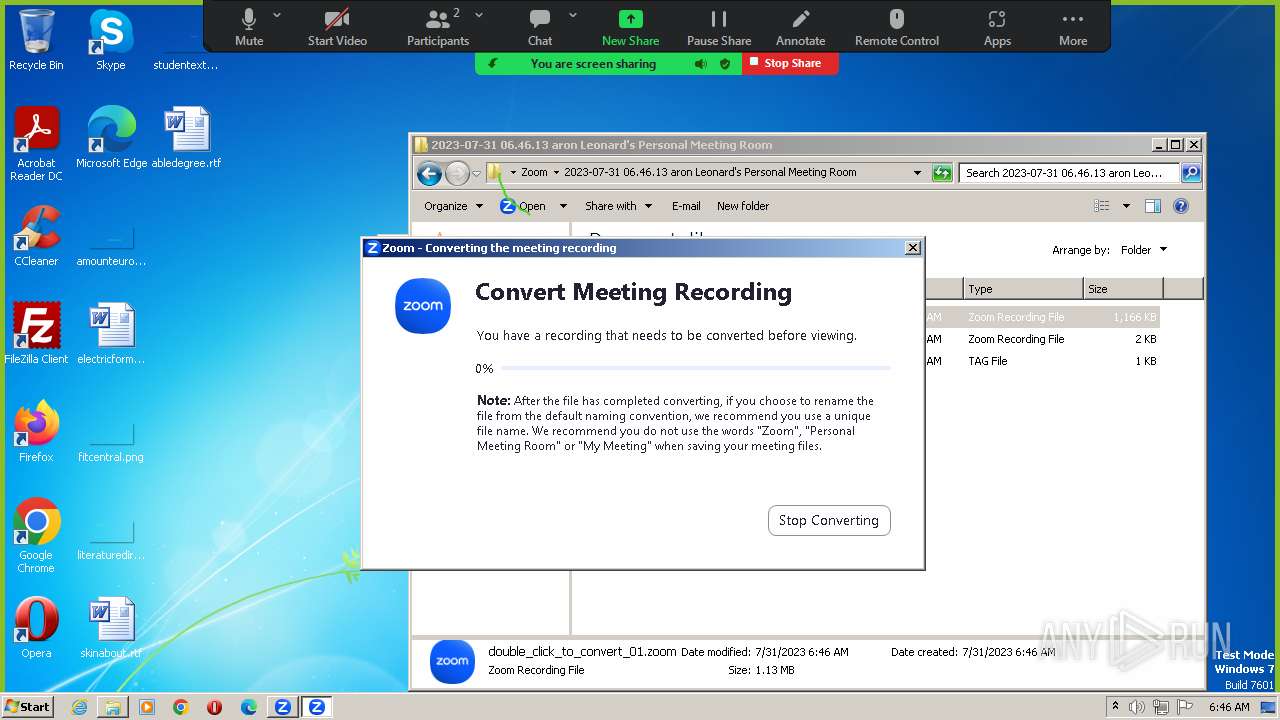1280x720 pixels.
Task: Select the 1,166 KB Zoom Recording File row
Action: (1041, 317)
